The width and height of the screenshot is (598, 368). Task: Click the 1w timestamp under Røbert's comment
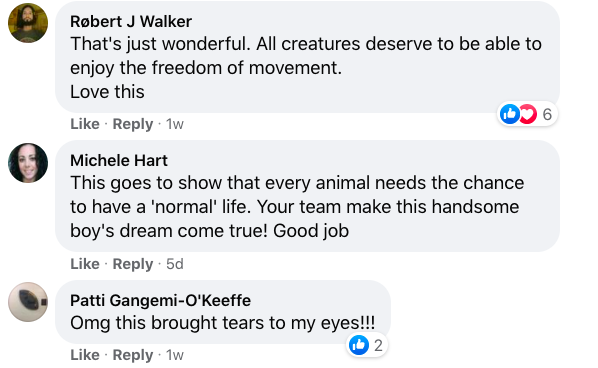(175, 124)
